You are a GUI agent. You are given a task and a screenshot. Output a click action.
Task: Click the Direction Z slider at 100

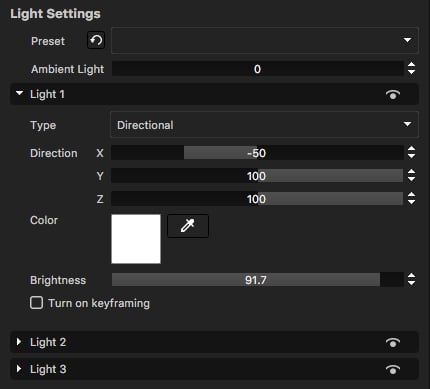pos(257,199)
